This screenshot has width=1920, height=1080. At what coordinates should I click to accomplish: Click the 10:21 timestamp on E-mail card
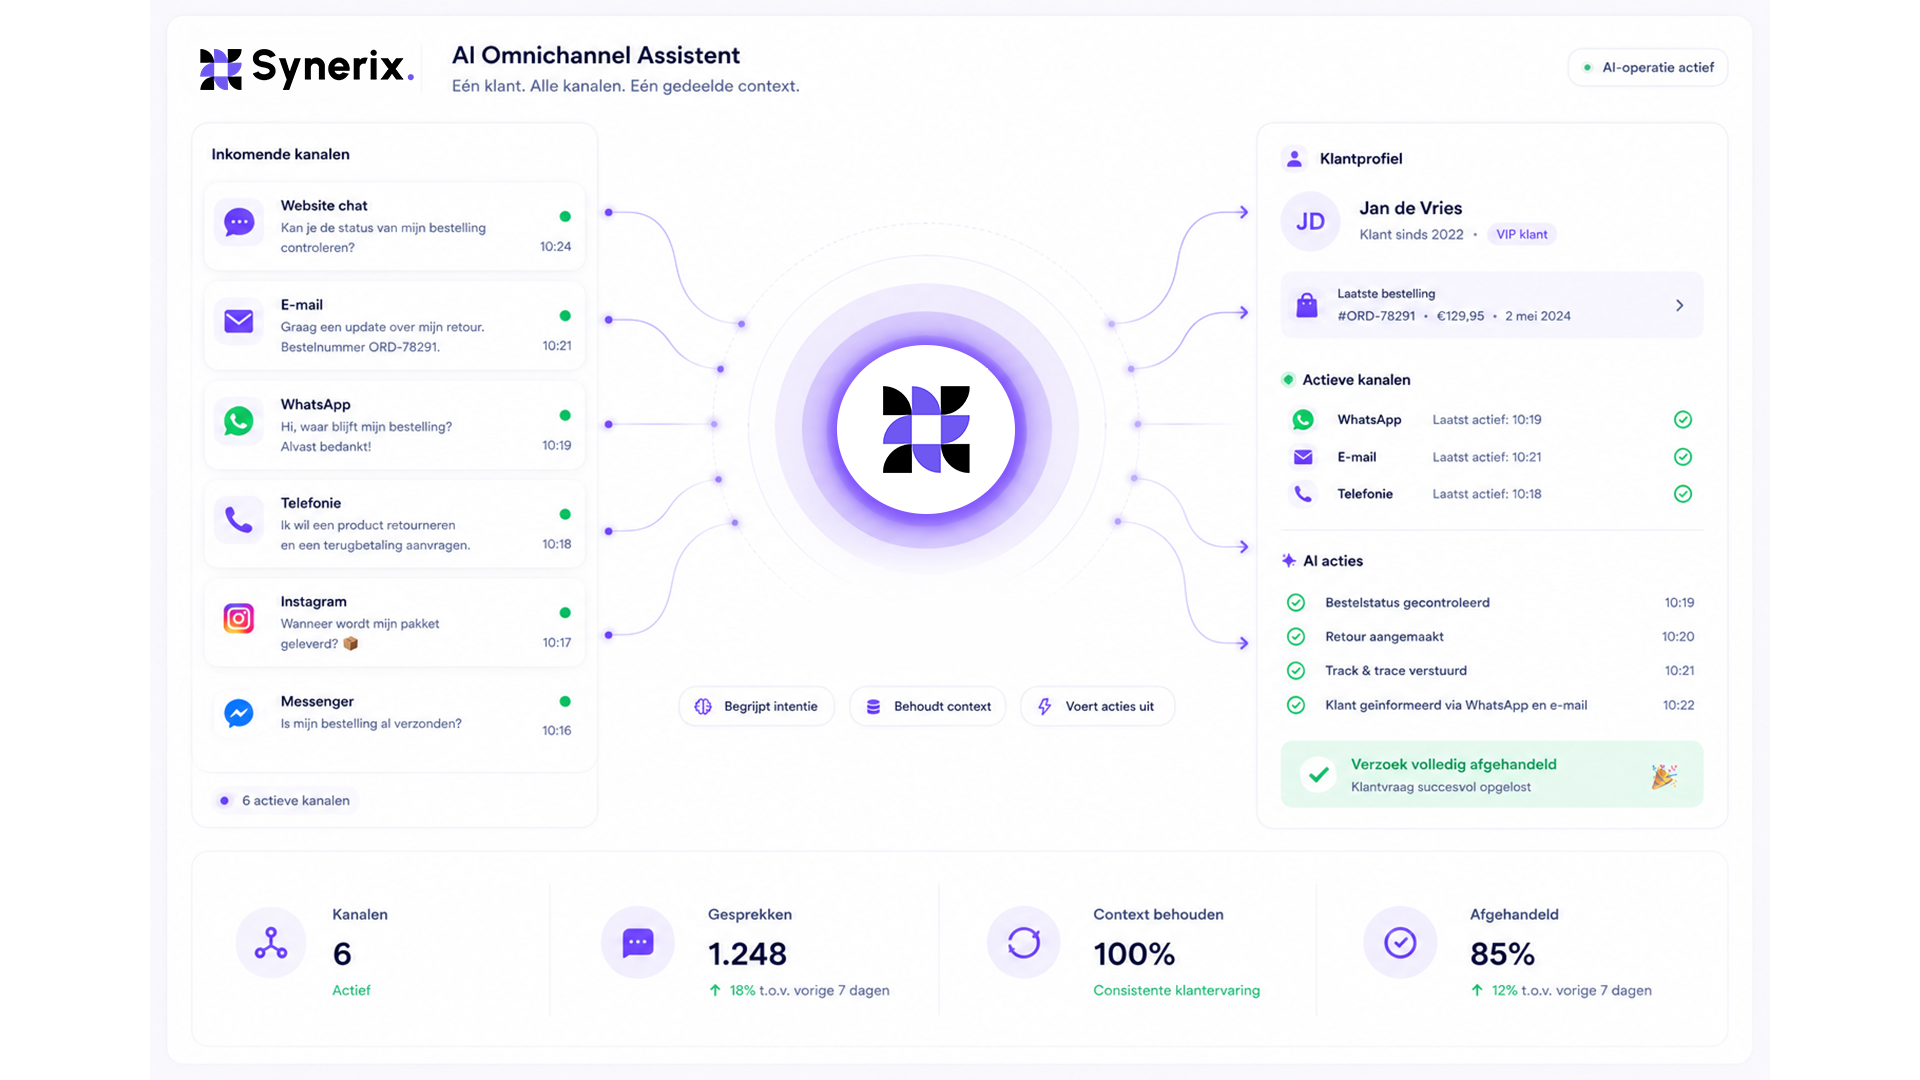(x=557, y=346)
